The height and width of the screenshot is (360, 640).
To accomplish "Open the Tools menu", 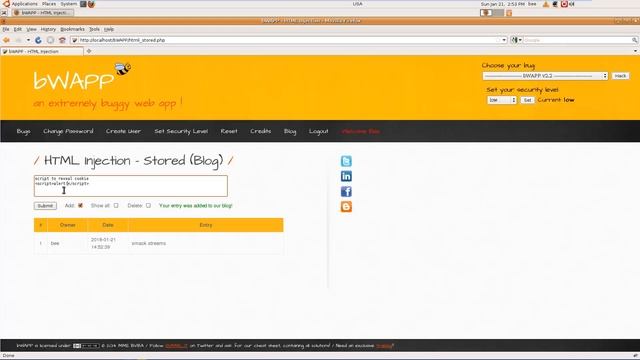I will (94, 29).
